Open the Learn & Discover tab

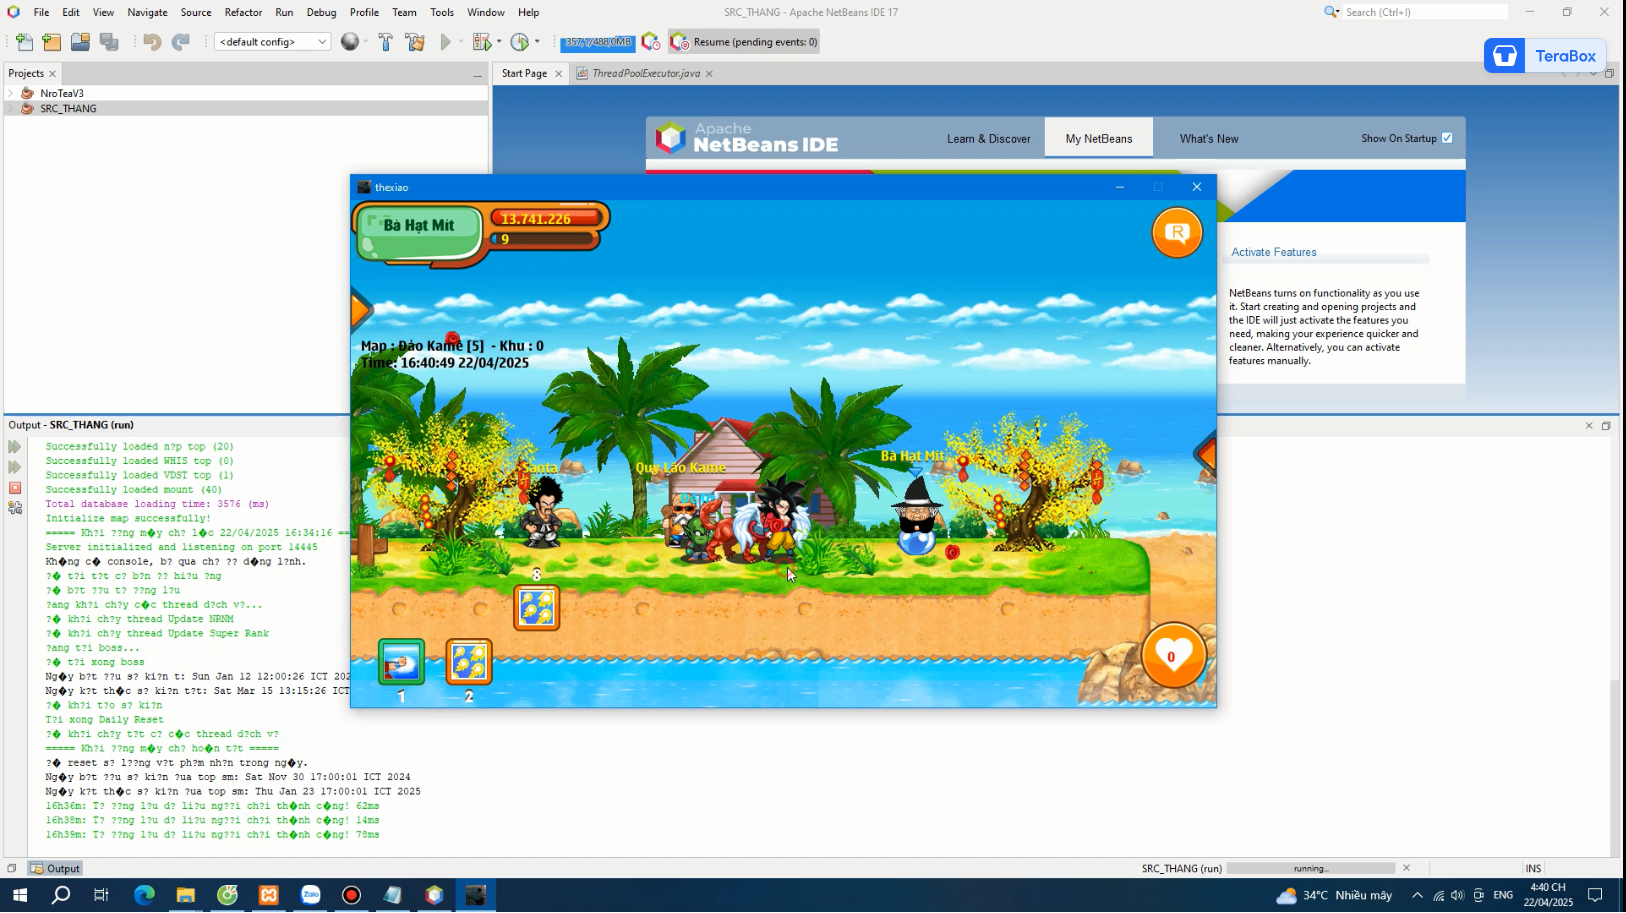click(988, 139)
